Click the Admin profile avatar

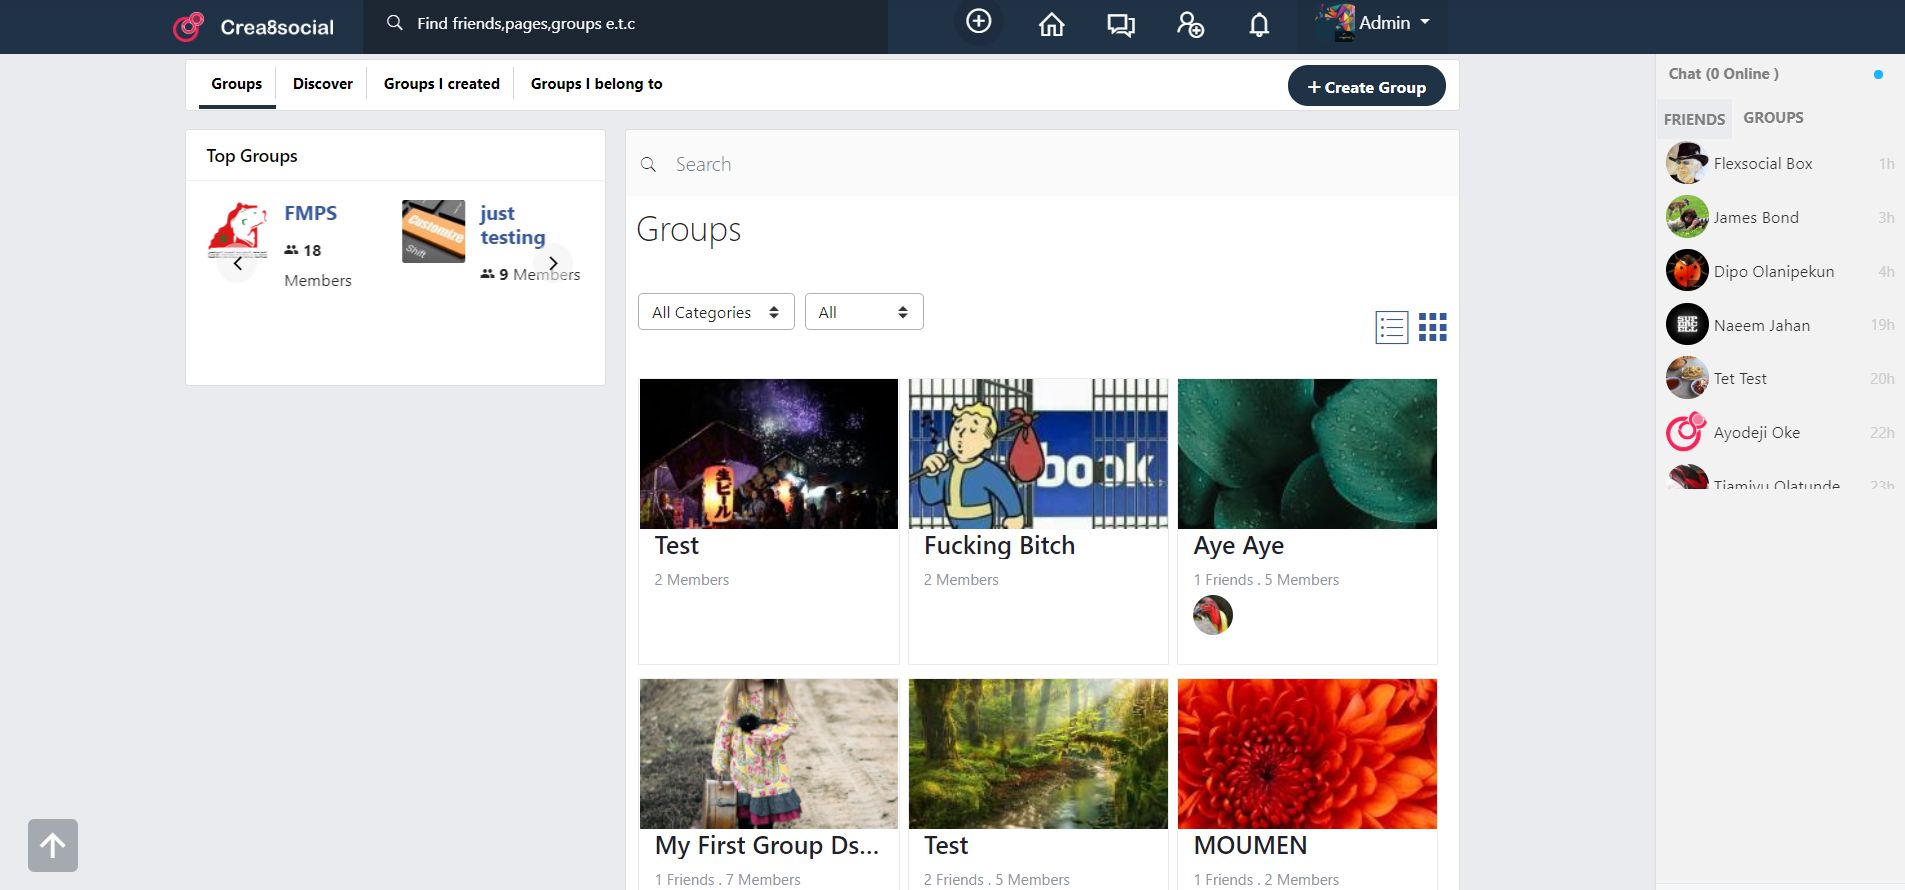[1335, 23]
